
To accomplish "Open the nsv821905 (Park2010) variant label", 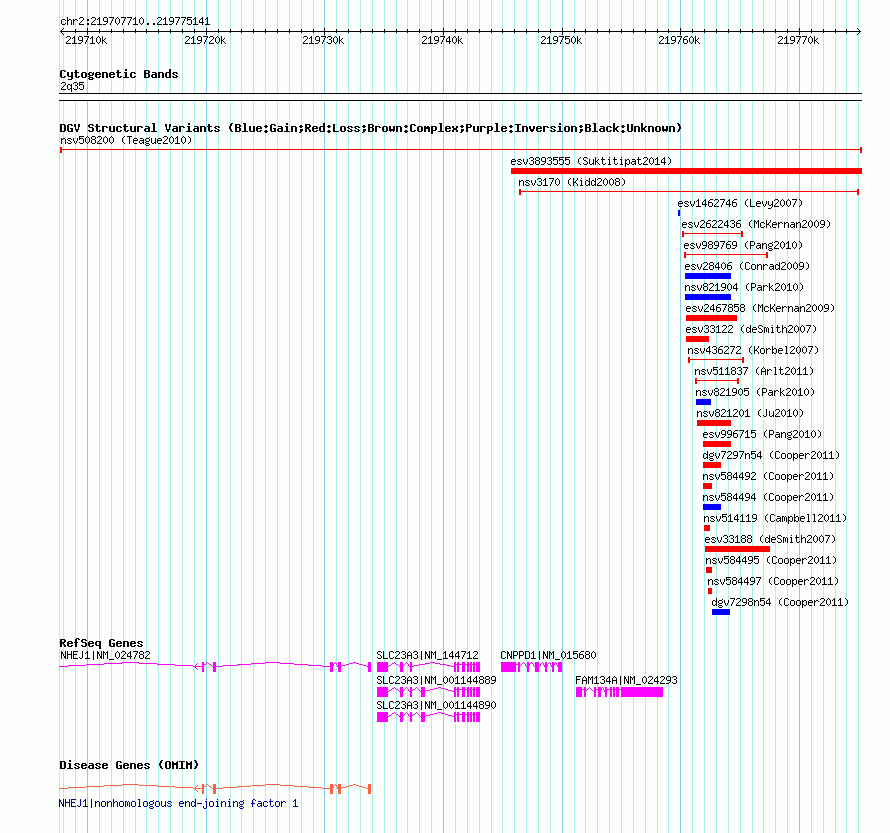I will pyautogui.click(x=755, y=392).
